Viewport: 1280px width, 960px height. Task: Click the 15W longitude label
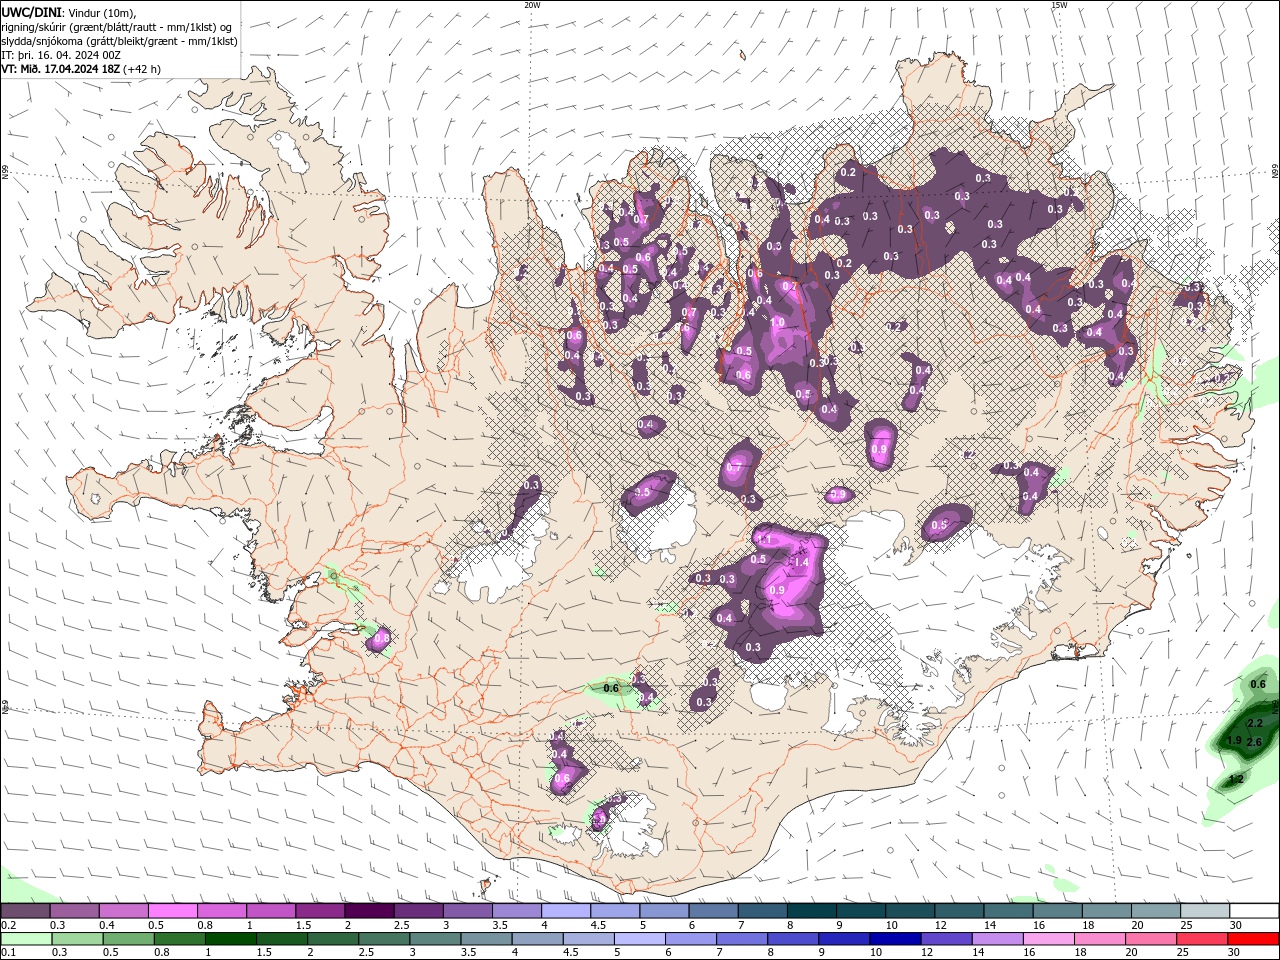pos(1059,5)
